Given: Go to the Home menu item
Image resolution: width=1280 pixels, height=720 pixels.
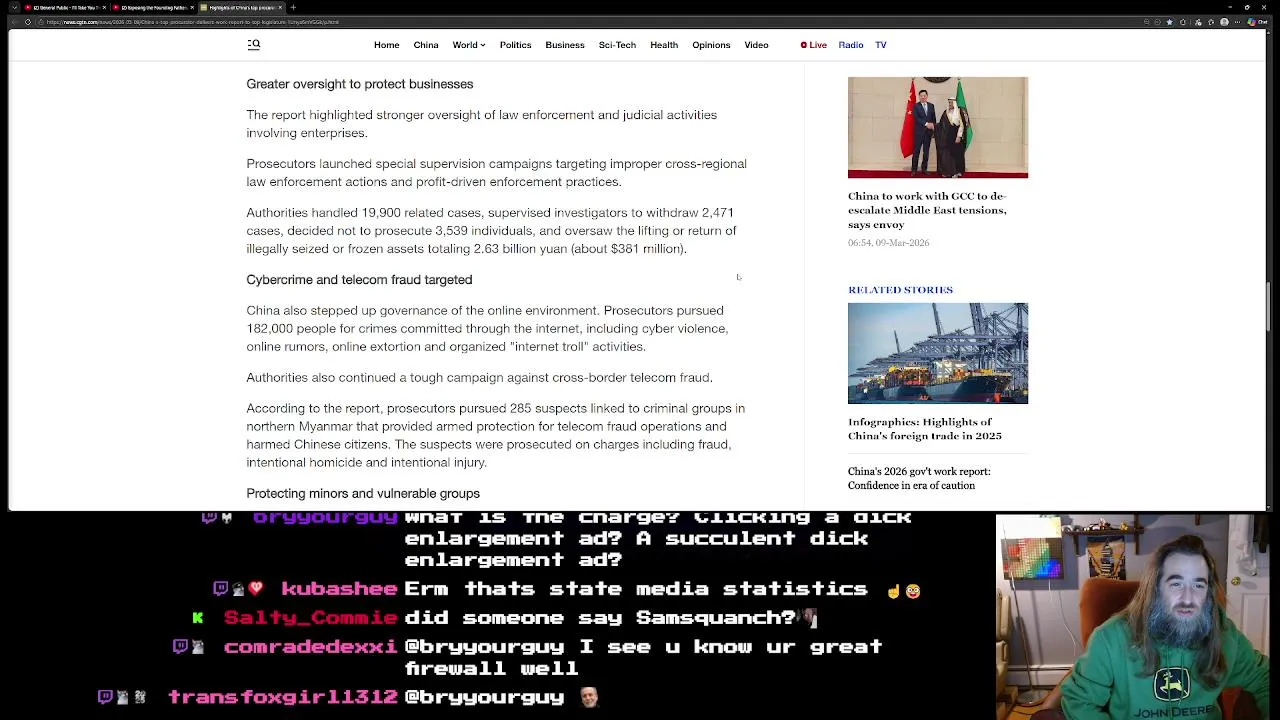Looking at the screenshot, I should click(386, 45).
